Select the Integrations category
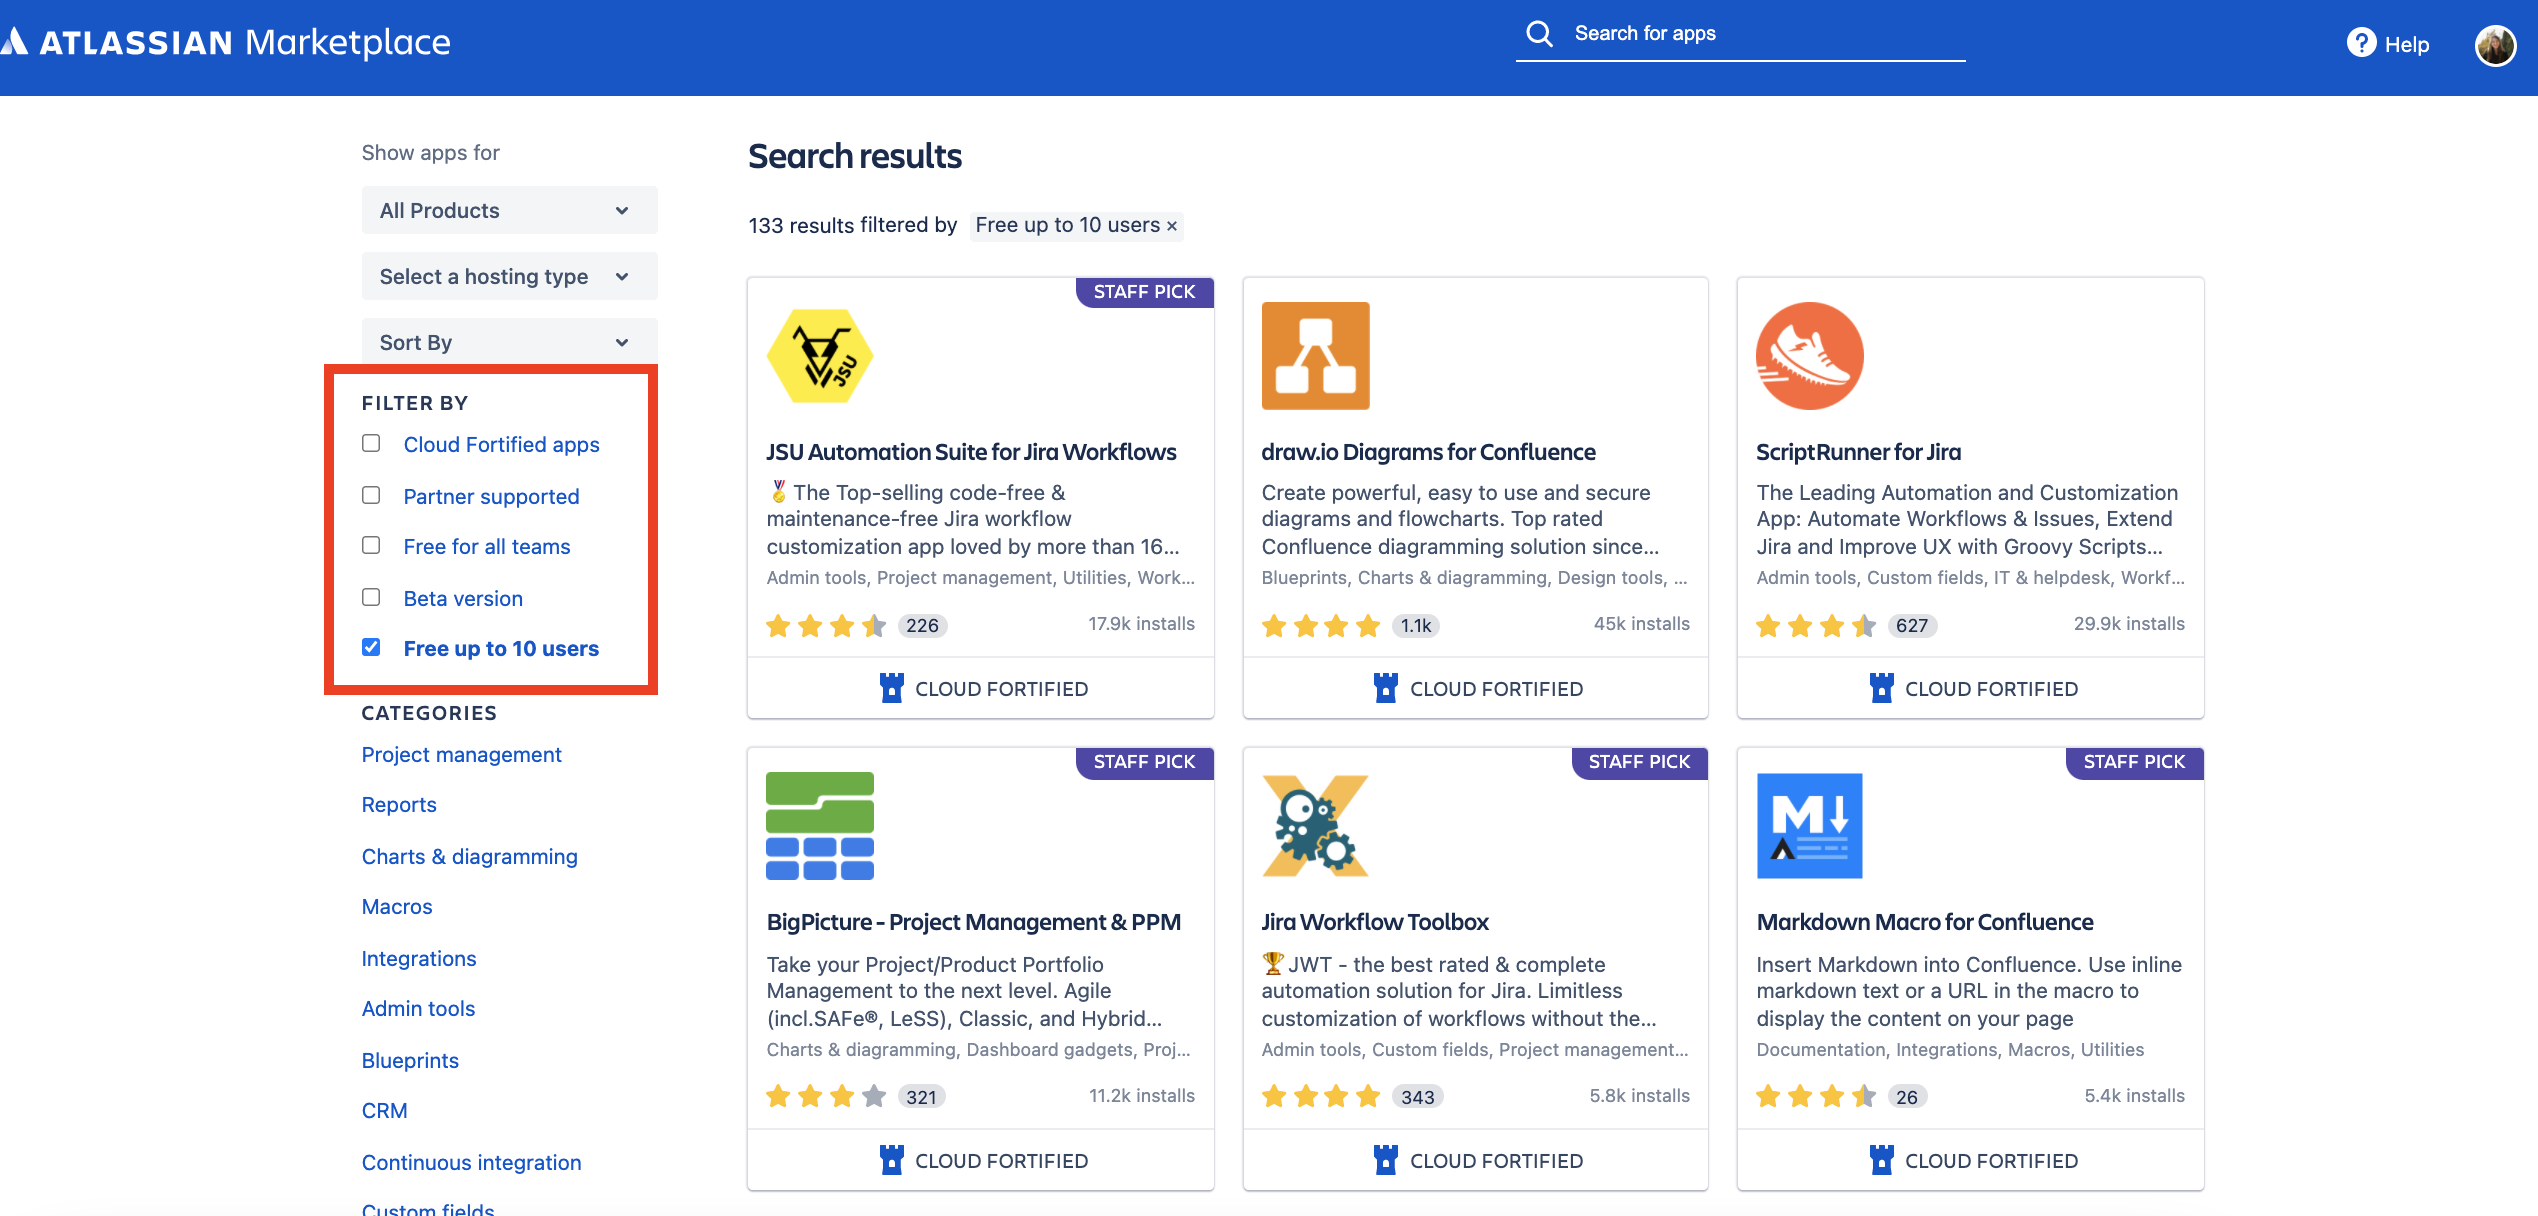 (x=419, y=959)
